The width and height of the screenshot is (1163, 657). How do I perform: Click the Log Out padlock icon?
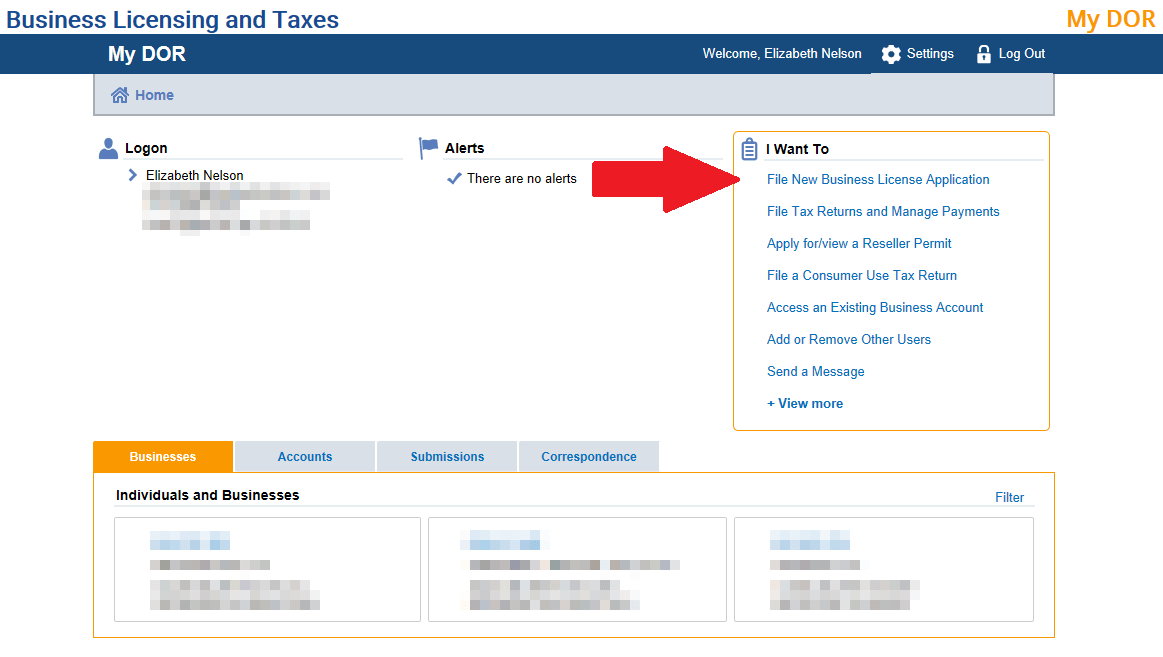pyautogui.click(x=984, y=54)
